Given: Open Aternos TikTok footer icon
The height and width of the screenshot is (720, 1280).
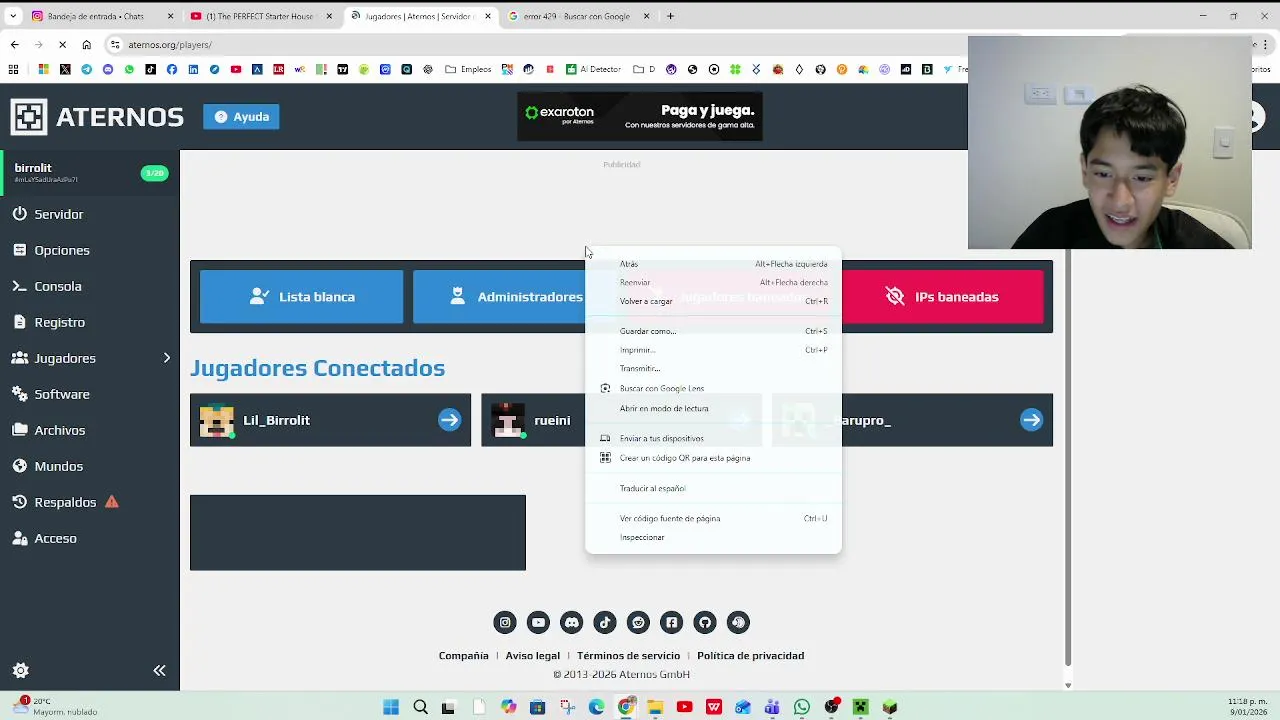Looking at the screenshot, I should click(605, 623).
